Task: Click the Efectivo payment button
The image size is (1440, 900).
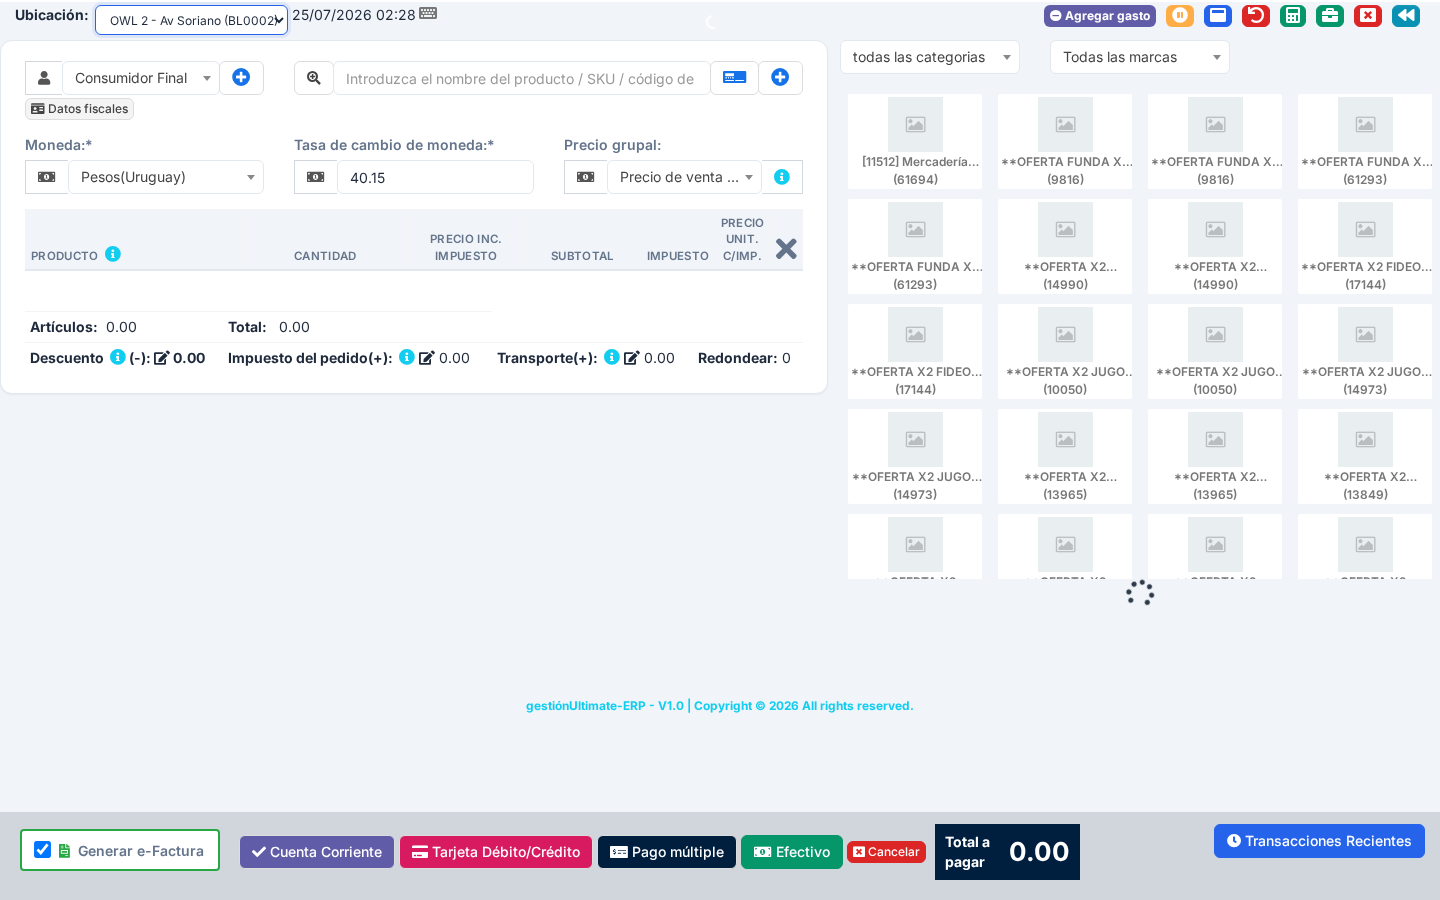Action: [792, 852]
